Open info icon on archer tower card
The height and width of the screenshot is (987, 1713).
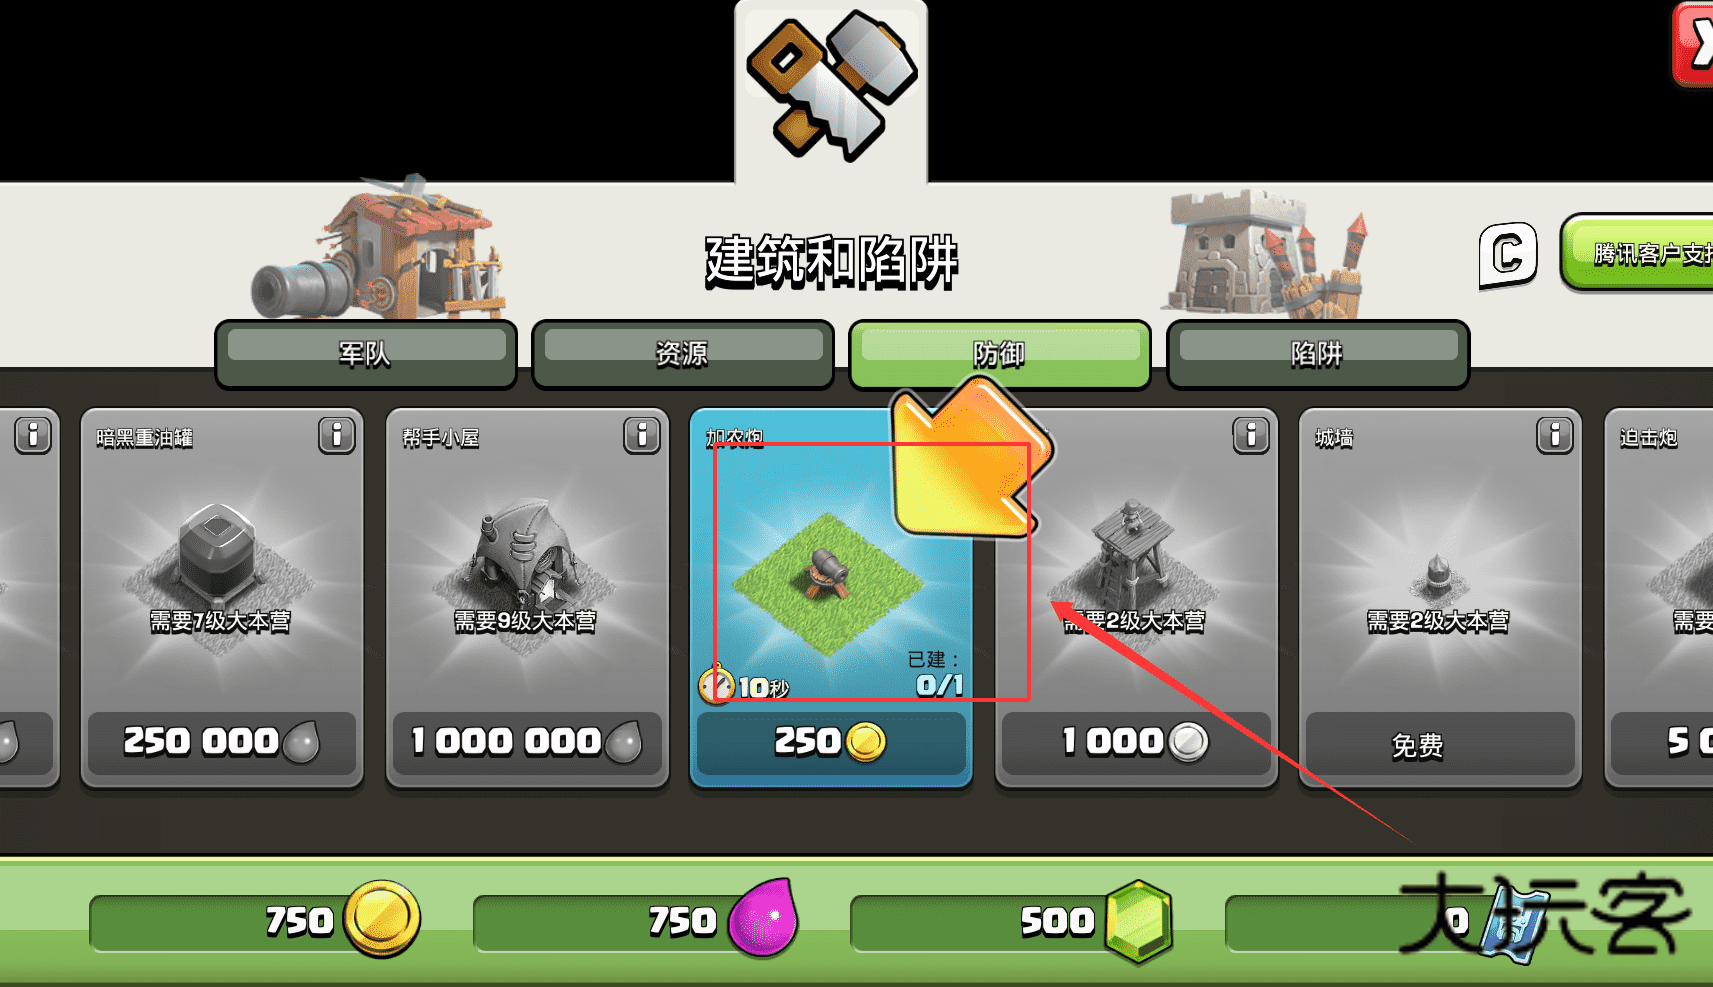click(x=1251, y=436)
